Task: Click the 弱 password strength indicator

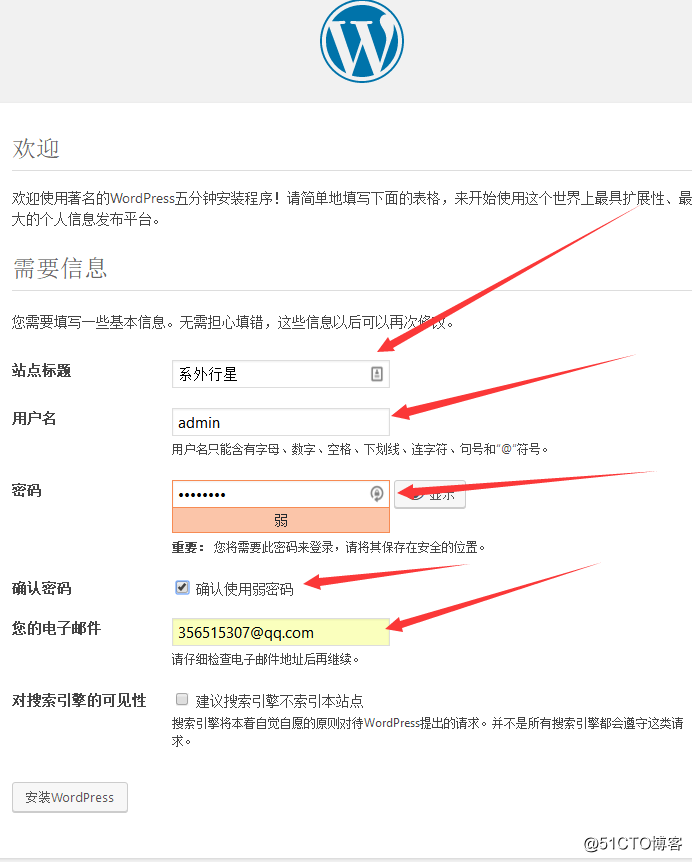Action: [281, 520]
